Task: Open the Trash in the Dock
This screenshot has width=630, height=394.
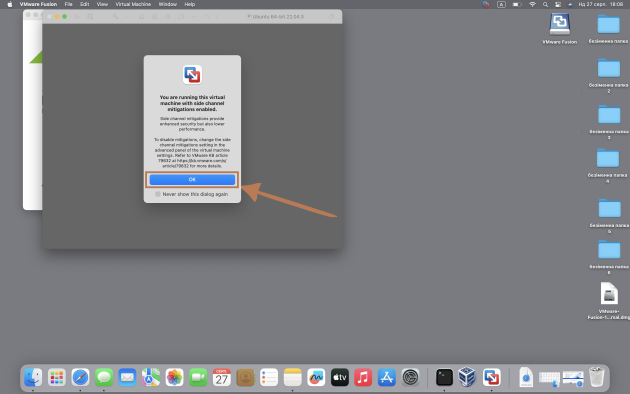Action: (596, 377)
